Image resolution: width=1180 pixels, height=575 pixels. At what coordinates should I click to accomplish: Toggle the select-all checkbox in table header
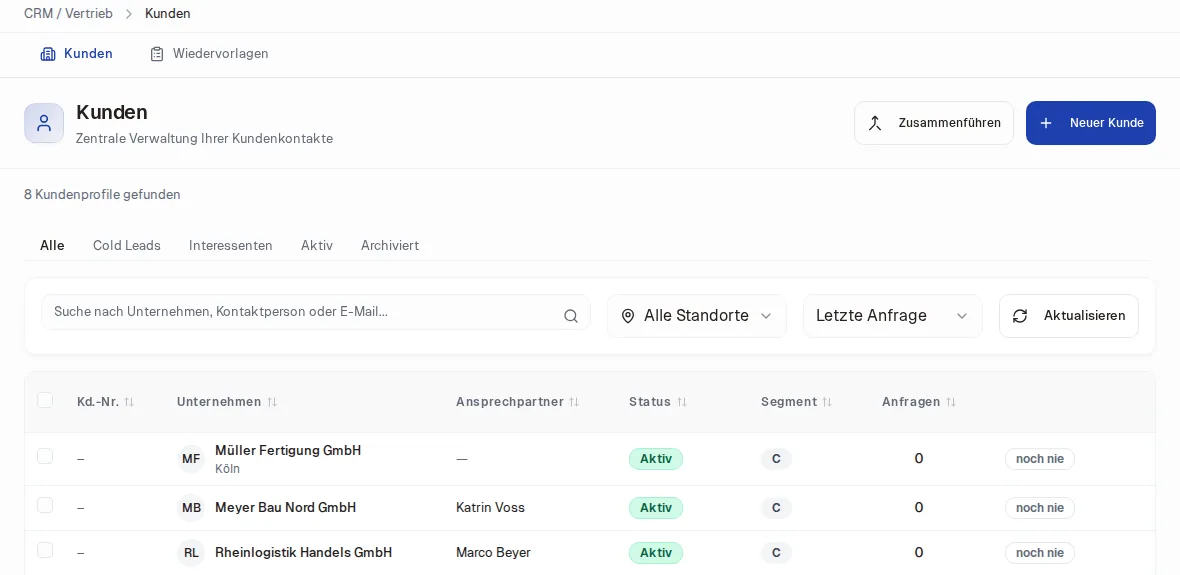pyautogui.click(x=45, y=400)
